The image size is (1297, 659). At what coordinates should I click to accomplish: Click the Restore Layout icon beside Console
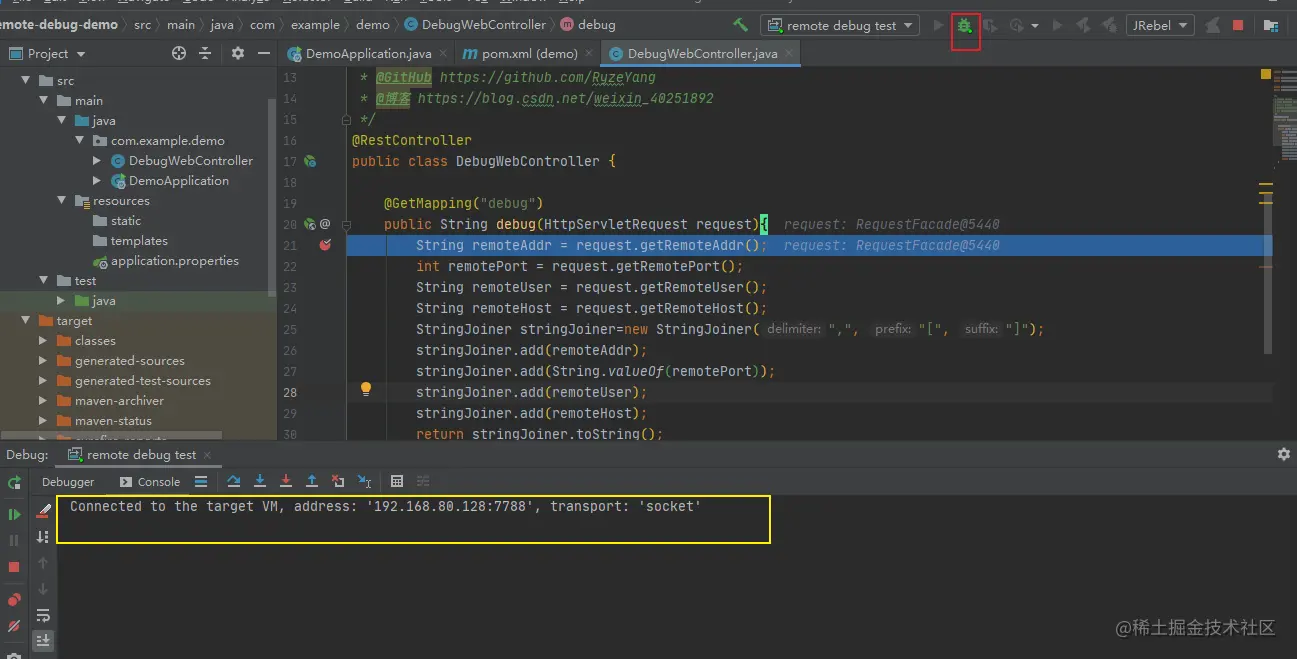click(201, 481)
